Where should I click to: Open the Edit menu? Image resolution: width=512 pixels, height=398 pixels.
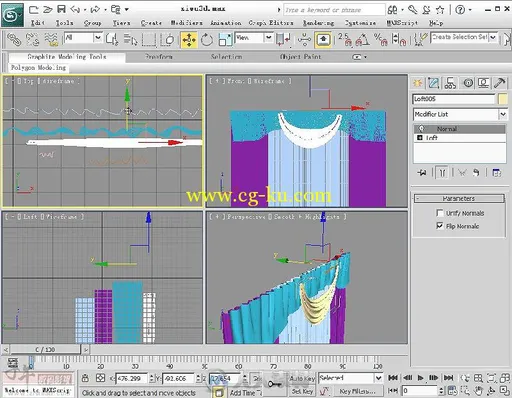pos(37,23)
